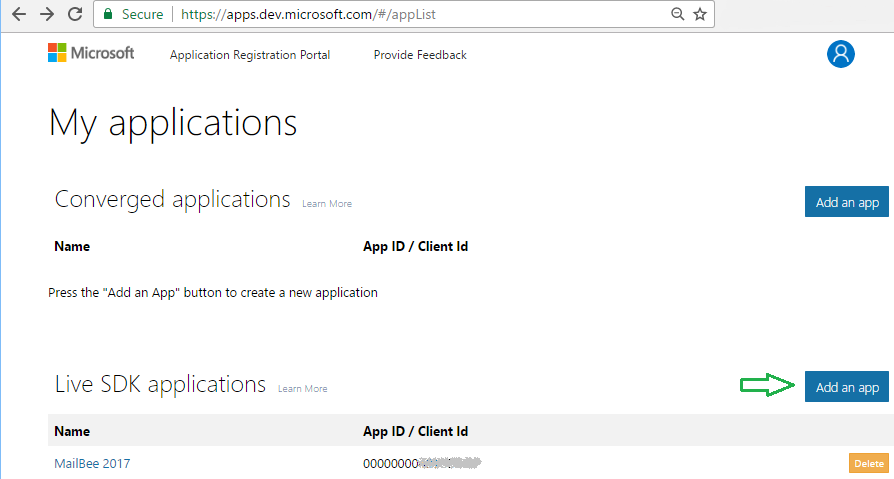Click Name column header in Live SDK table

pyautogui.click(x=72, y=431)
